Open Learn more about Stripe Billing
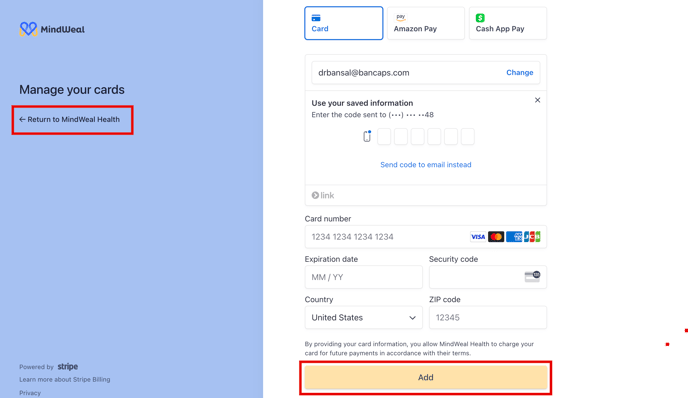This screenshot has width=688, height=398. pos(64,380)
